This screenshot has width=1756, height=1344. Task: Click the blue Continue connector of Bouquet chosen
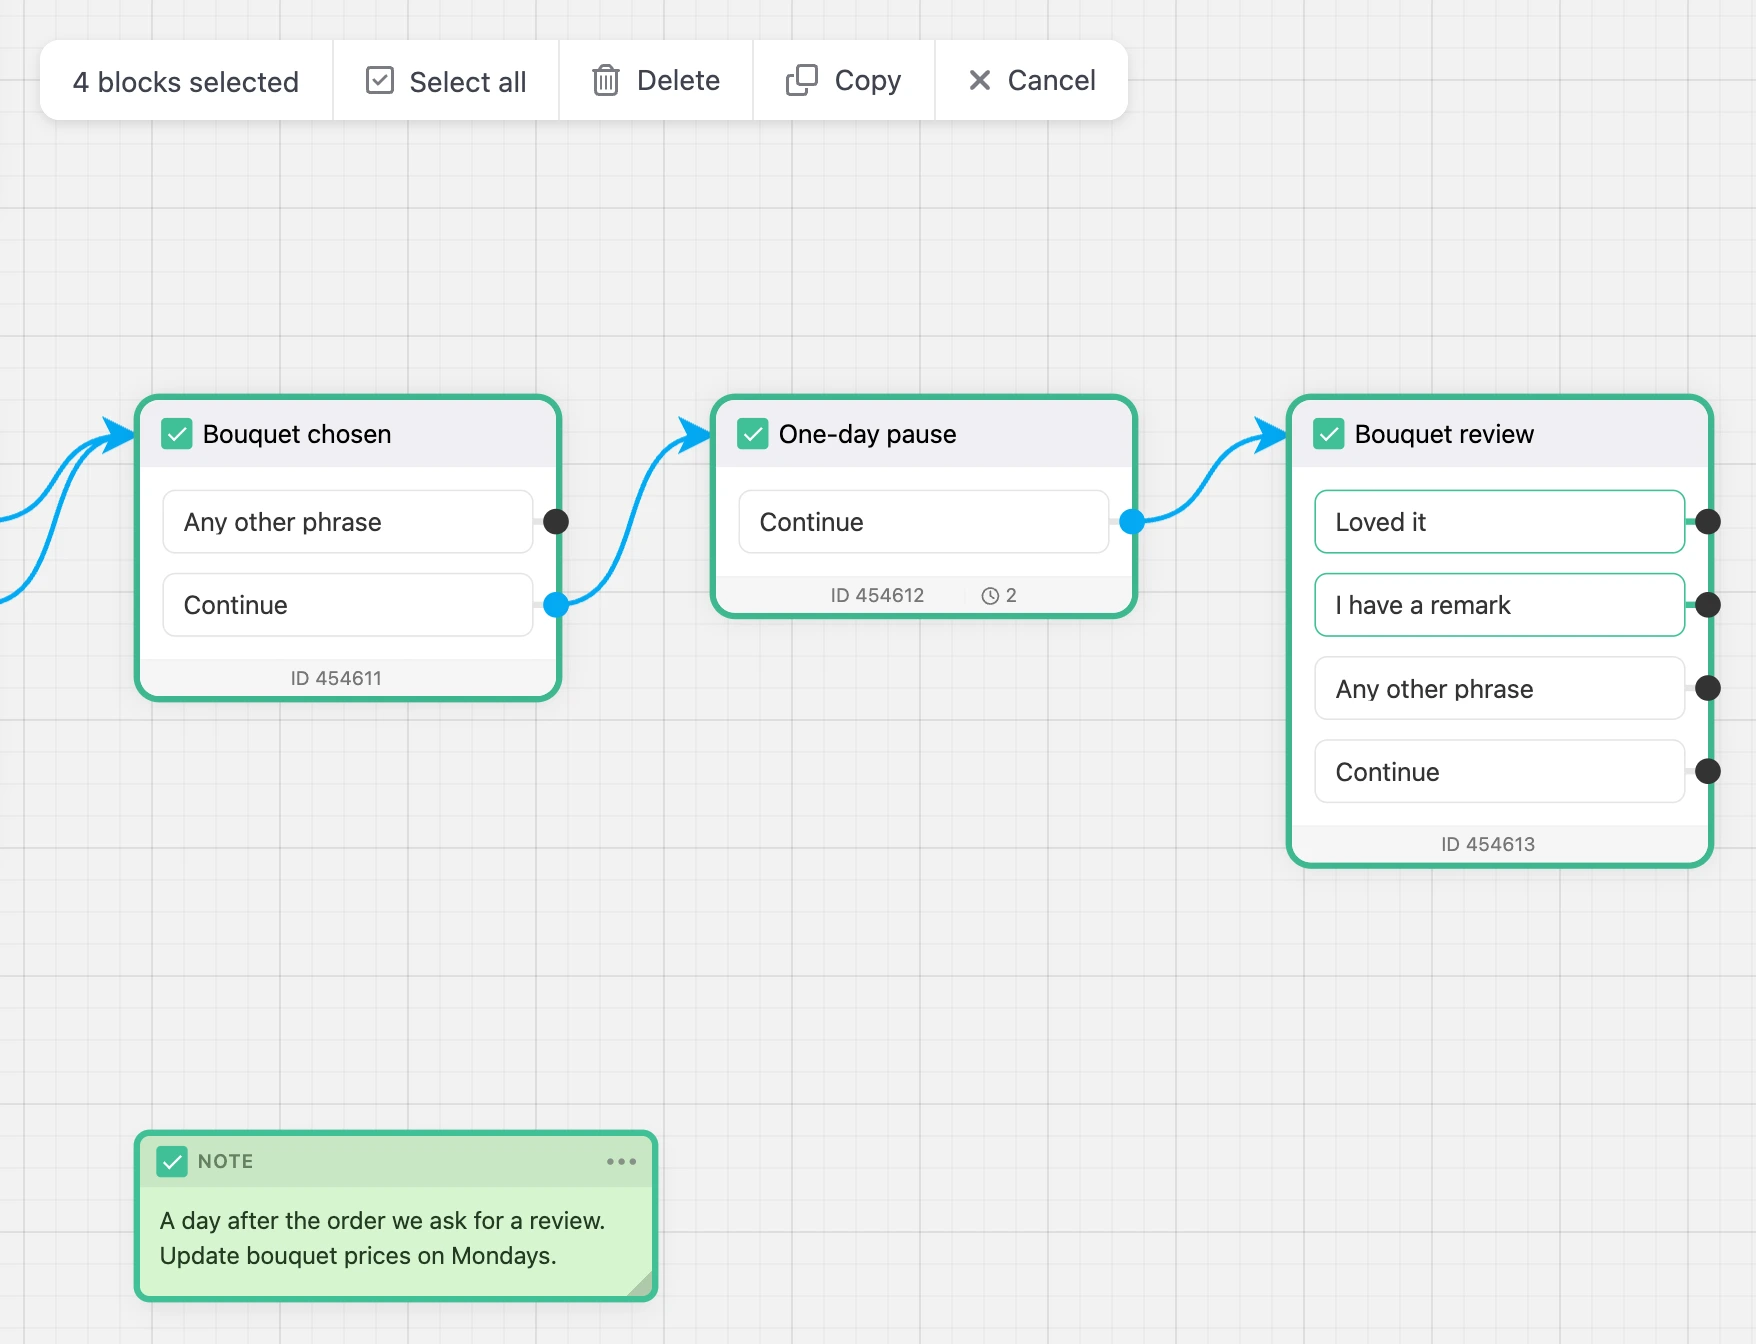click(x=556, y=604)
